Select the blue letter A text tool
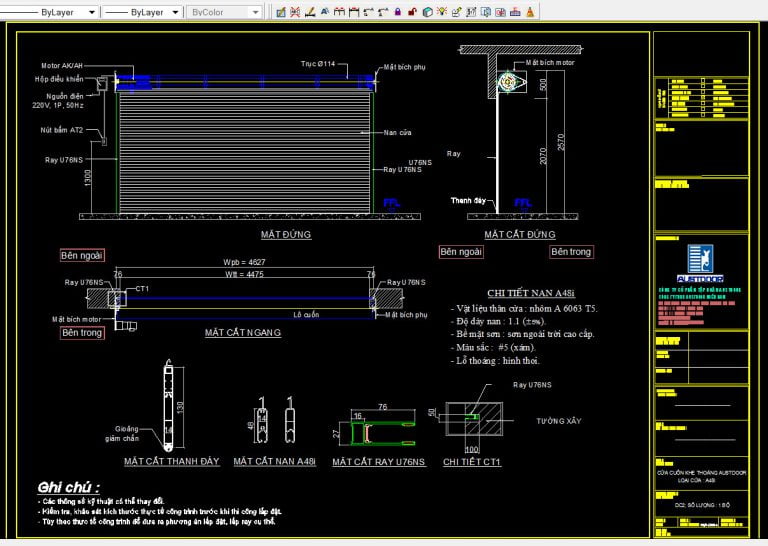Image resolution: width=768 pixels, height=546 pixels. pyautogui.click(x=324, y=12)
